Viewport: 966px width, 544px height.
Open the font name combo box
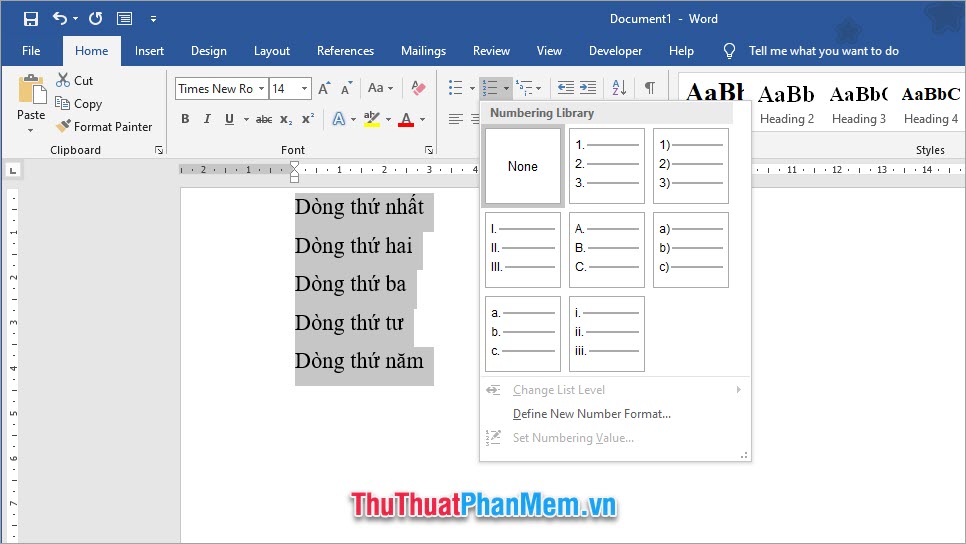click(x=222, y=89)
